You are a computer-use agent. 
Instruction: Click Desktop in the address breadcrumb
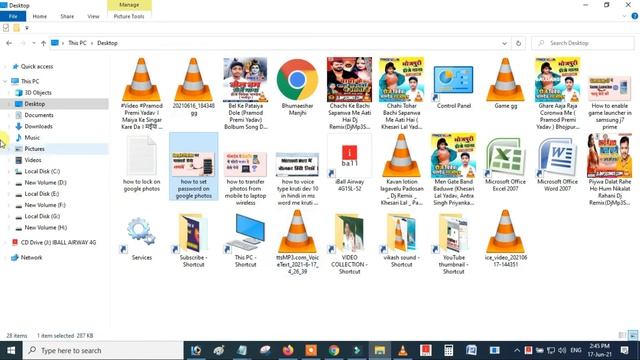(107, 43)
